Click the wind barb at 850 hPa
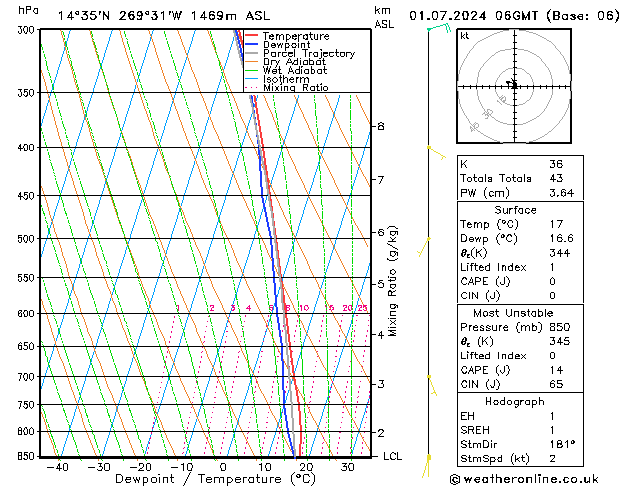Image resolution: width=629 pixels, height=486 pixels. [429, 463]
